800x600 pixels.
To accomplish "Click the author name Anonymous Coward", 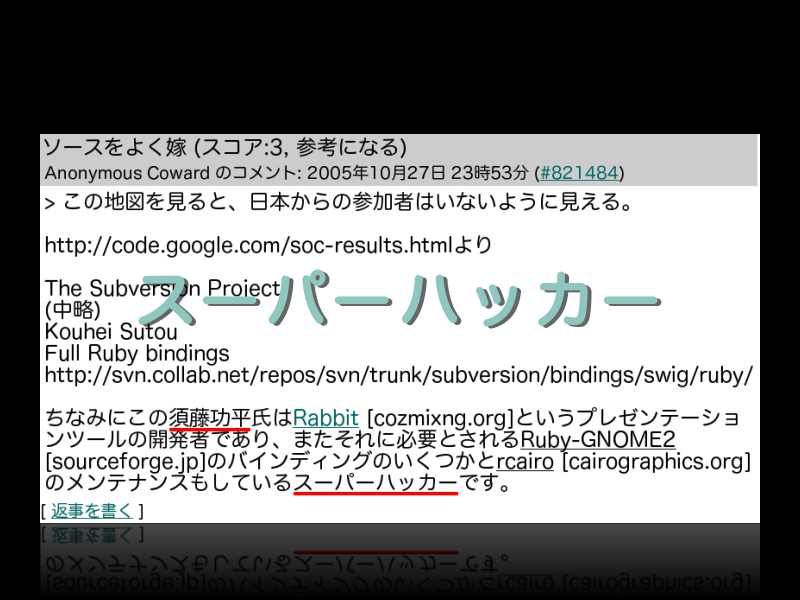I will pos(127,173).
